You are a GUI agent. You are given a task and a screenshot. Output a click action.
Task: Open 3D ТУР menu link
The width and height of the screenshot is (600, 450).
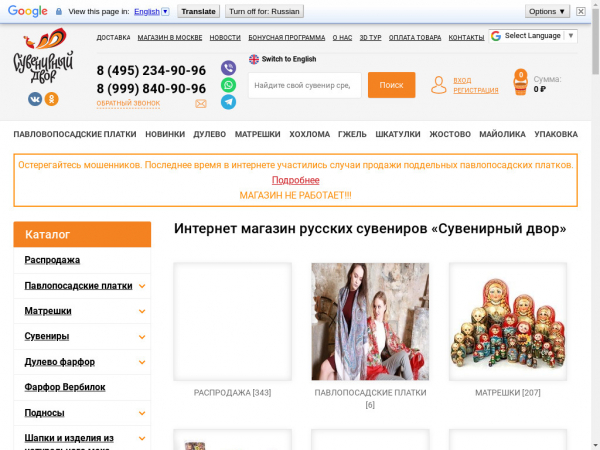[370, 38]
